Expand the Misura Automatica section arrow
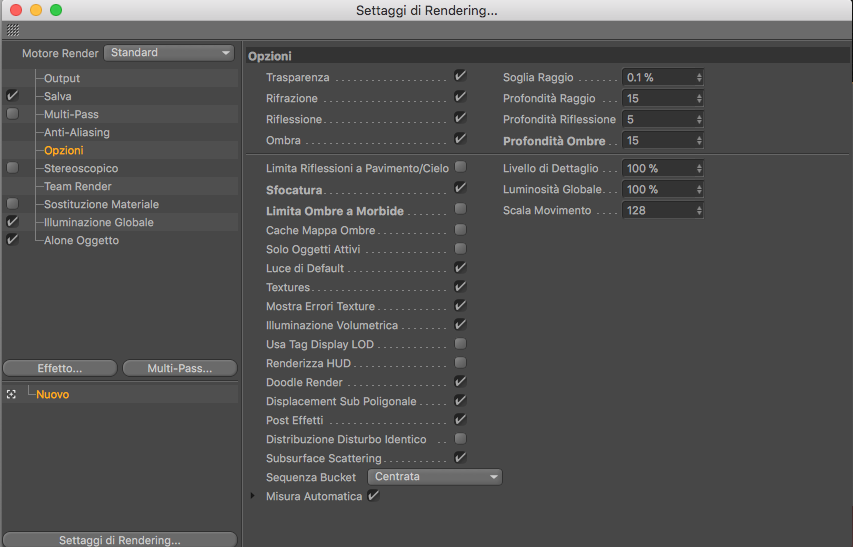 pos(252,496)
